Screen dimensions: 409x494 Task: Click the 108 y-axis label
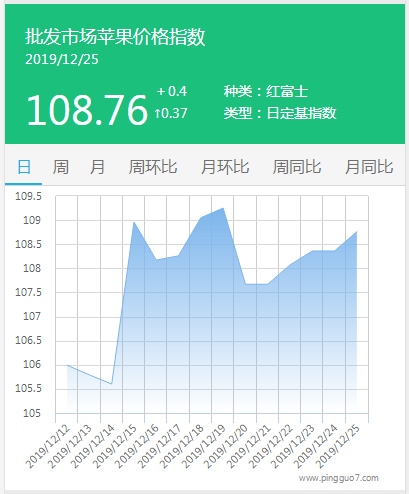(32, 268)
